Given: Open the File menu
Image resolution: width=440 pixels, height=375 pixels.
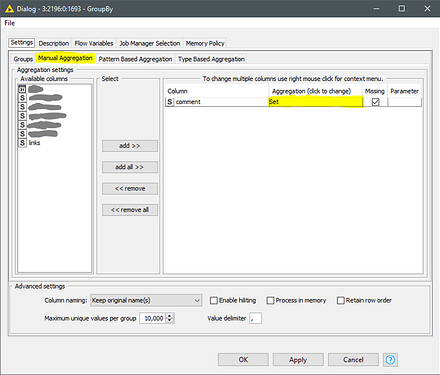Looking at the screenshot, I should 10,23.
